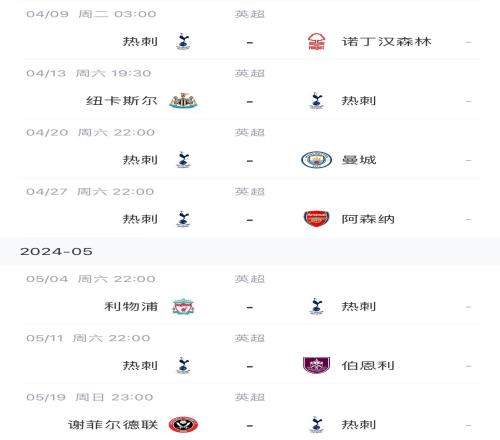The image size is (500, 440).
Task: Click Tottenham crest in 04/09 match
Action: point(183,42)
